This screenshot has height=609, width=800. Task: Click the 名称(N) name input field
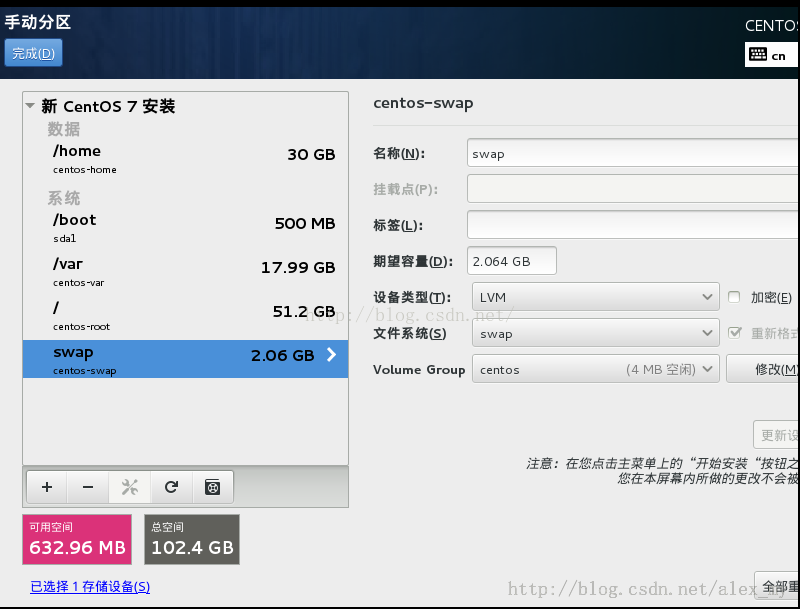click(633, 153)
